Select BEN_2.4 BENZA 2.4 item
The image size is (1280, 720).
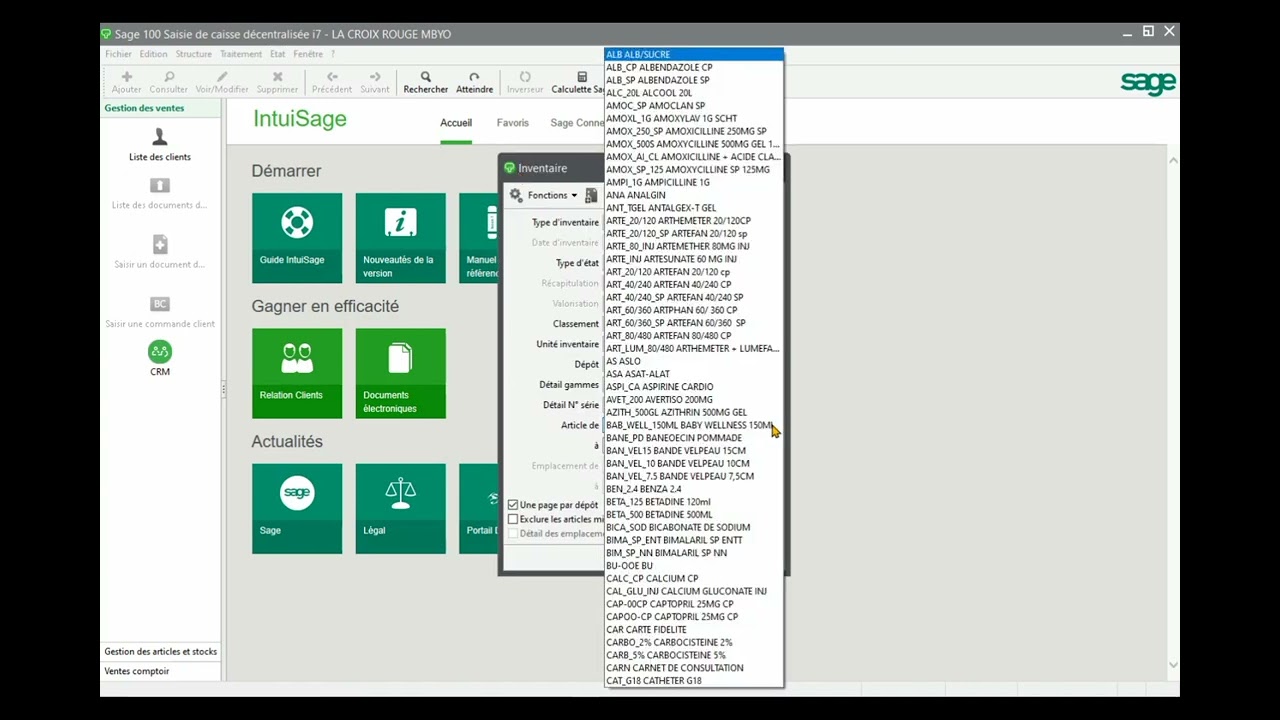coord(694,489)
